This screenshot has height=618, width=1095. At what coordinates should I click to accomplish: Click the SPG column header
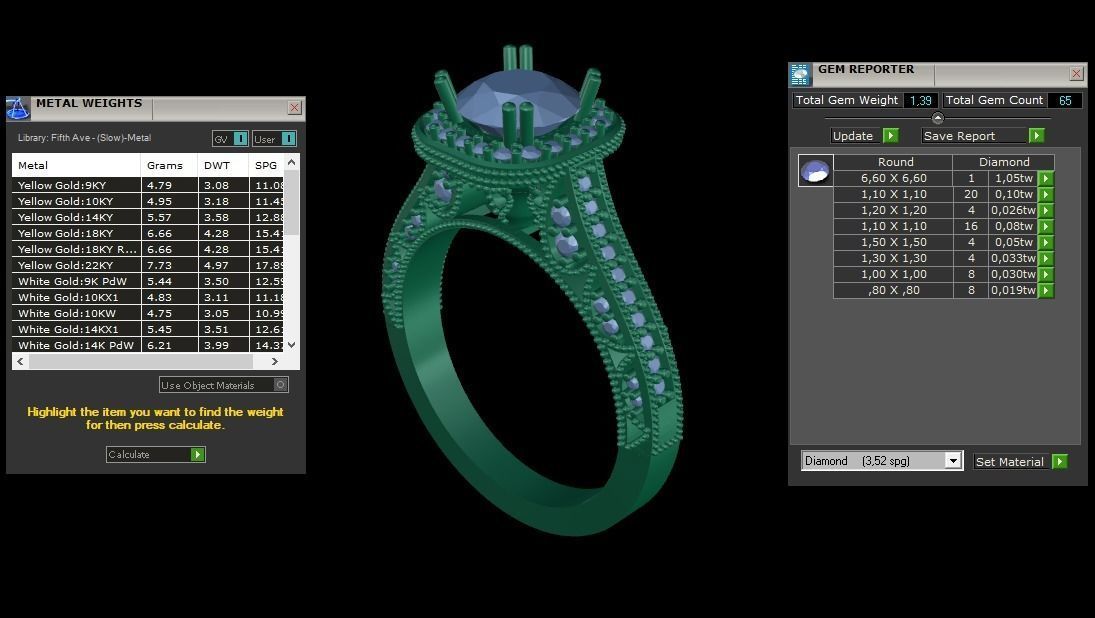point(266,165)
